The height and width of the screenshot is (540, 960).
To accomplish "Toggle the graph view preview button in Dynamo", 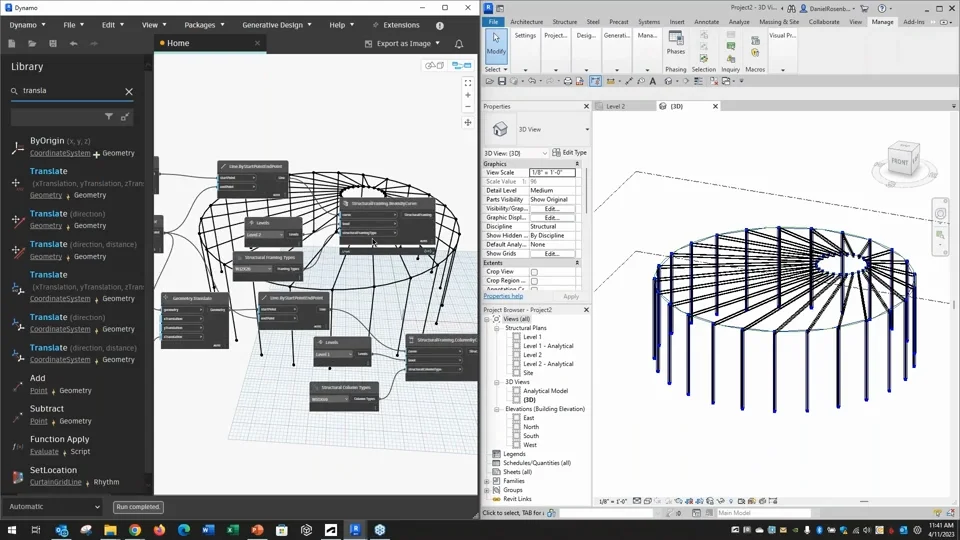I will tap(462, 66).
